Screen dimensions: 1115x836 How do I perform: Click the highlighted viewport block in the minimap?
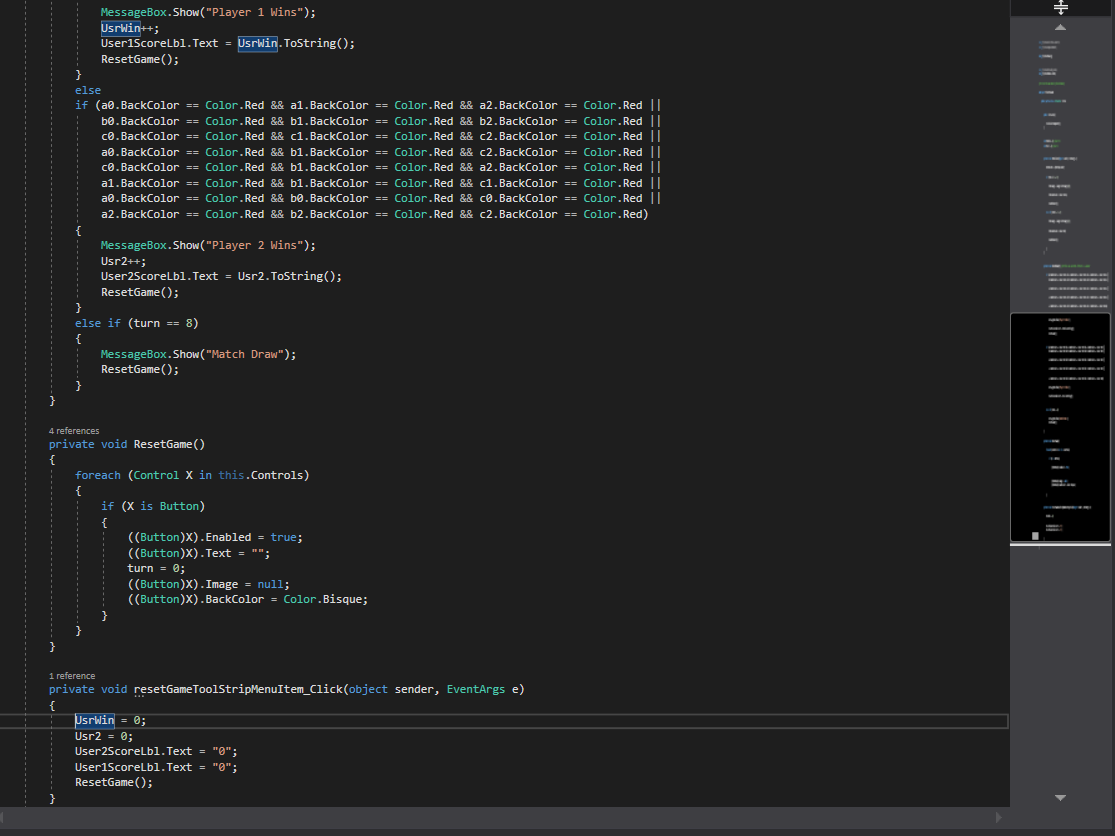click(1060, 427)
